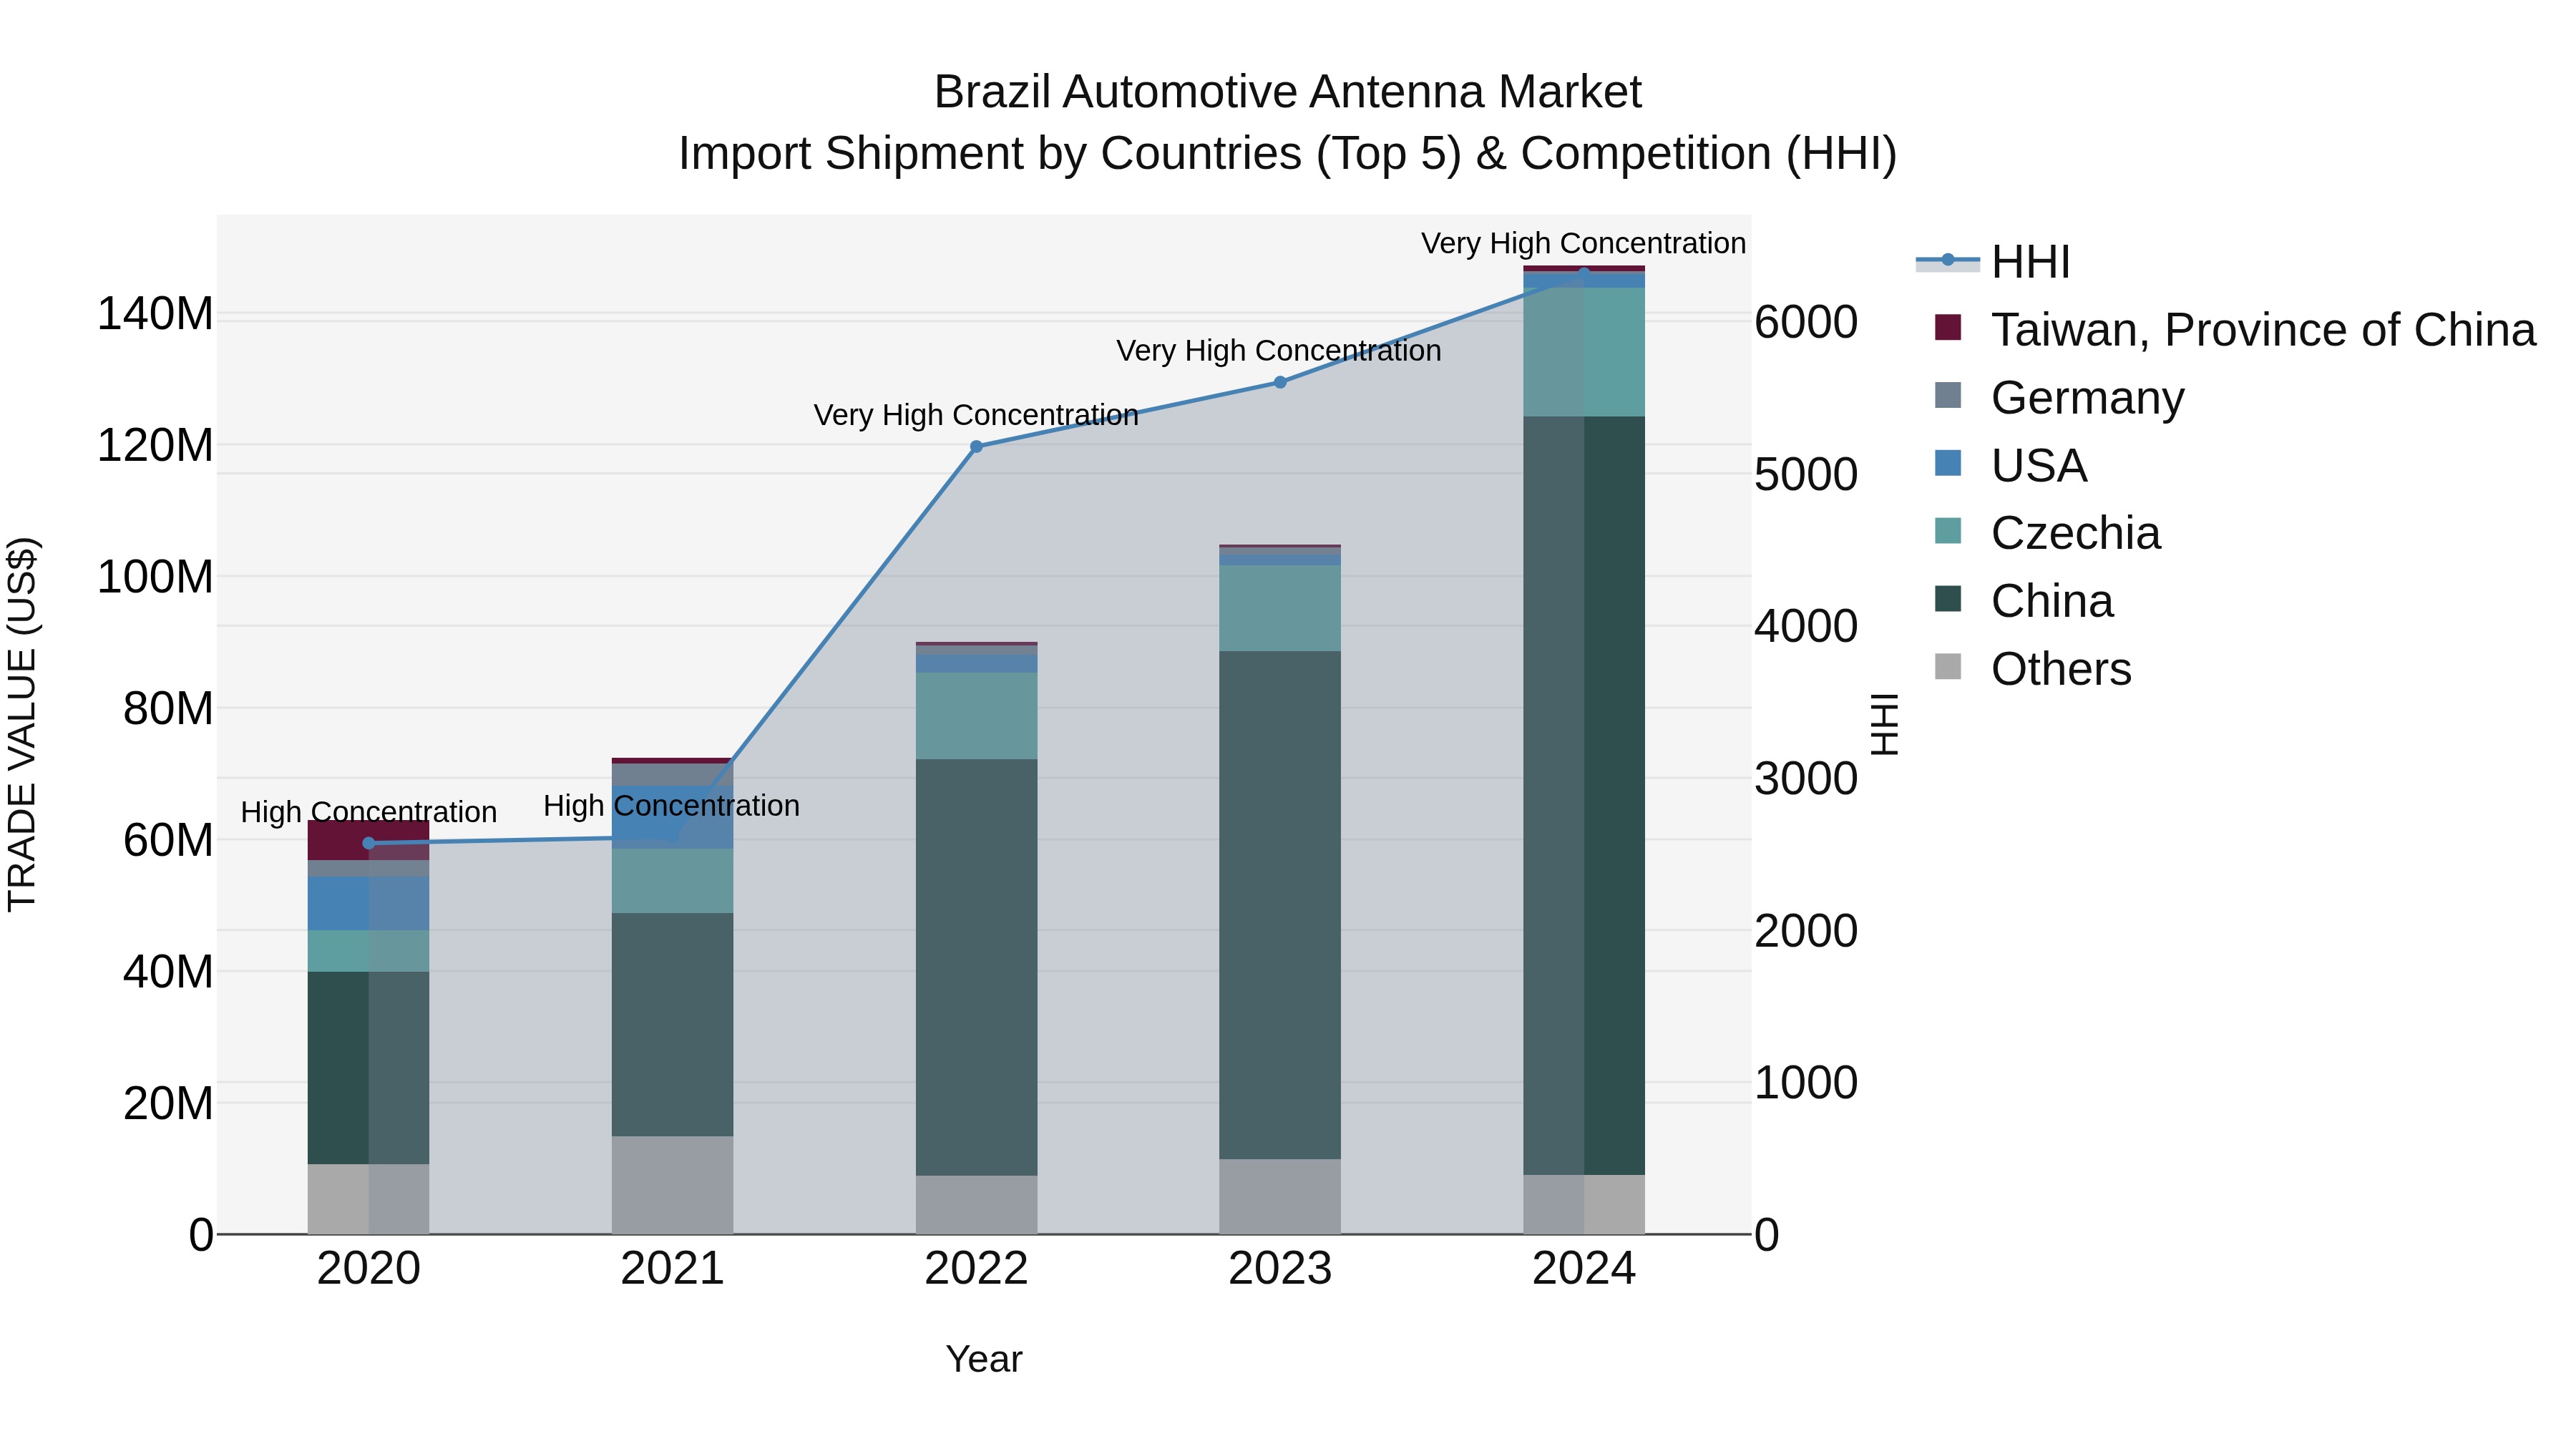
Task: Click the Germany legend color swatch
Action: tap(1948, 395)
